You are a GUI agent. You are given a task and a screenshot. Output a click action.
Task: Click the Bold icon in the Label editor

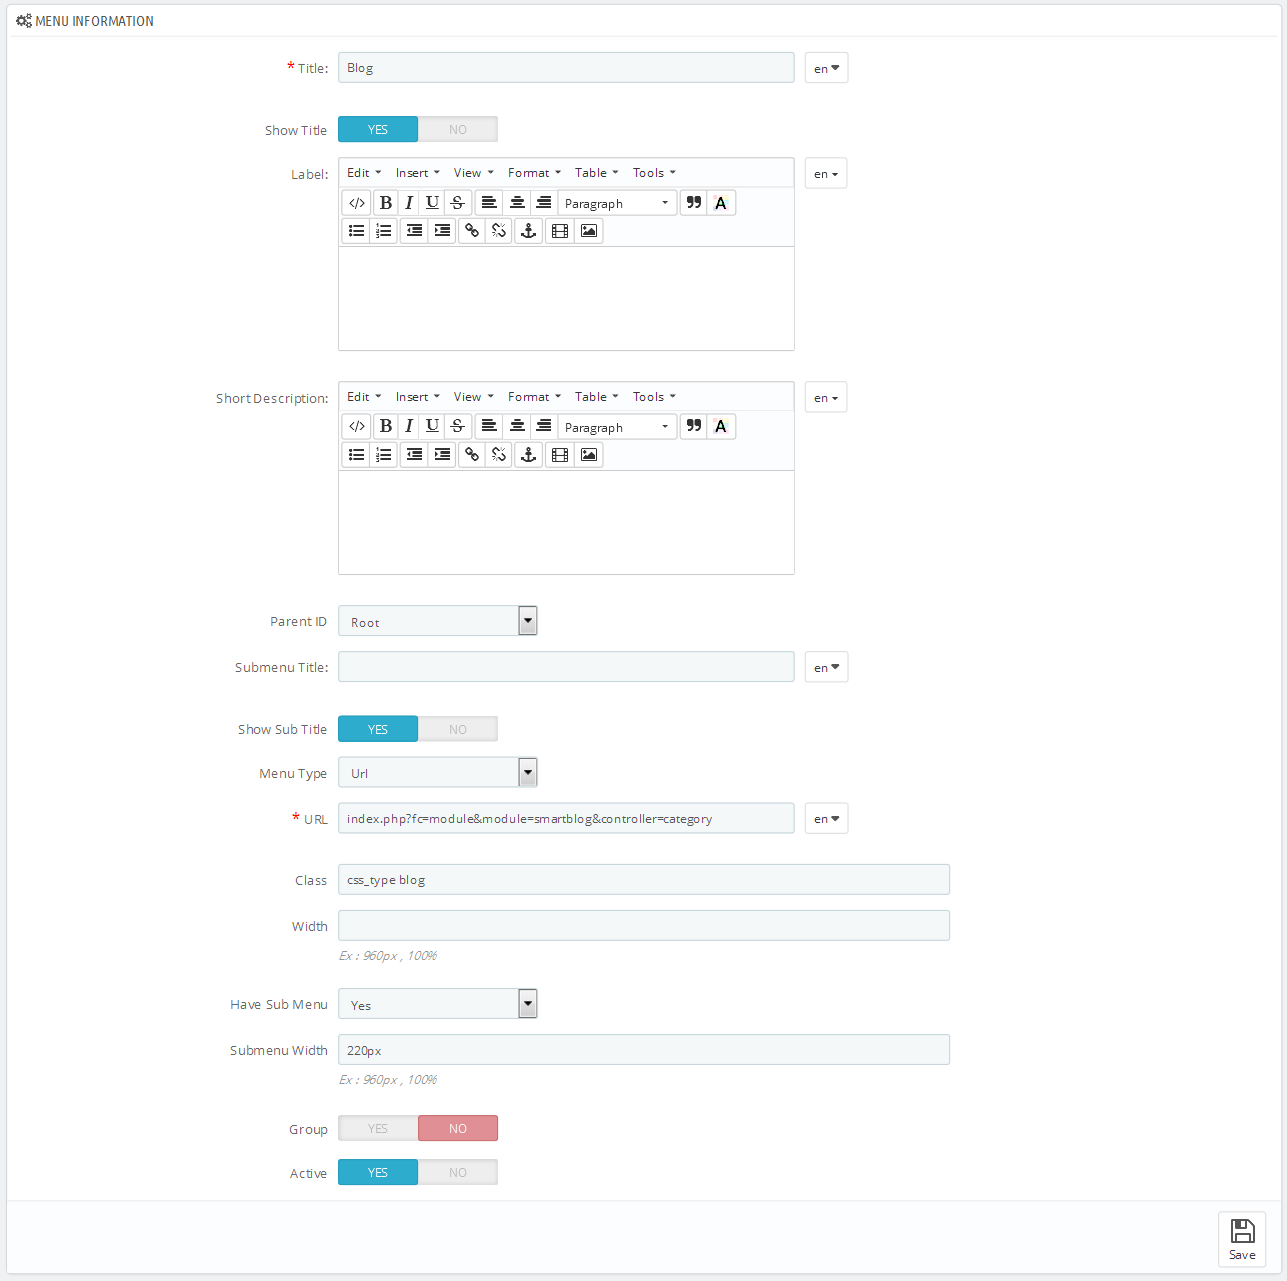tap(385, 203)
